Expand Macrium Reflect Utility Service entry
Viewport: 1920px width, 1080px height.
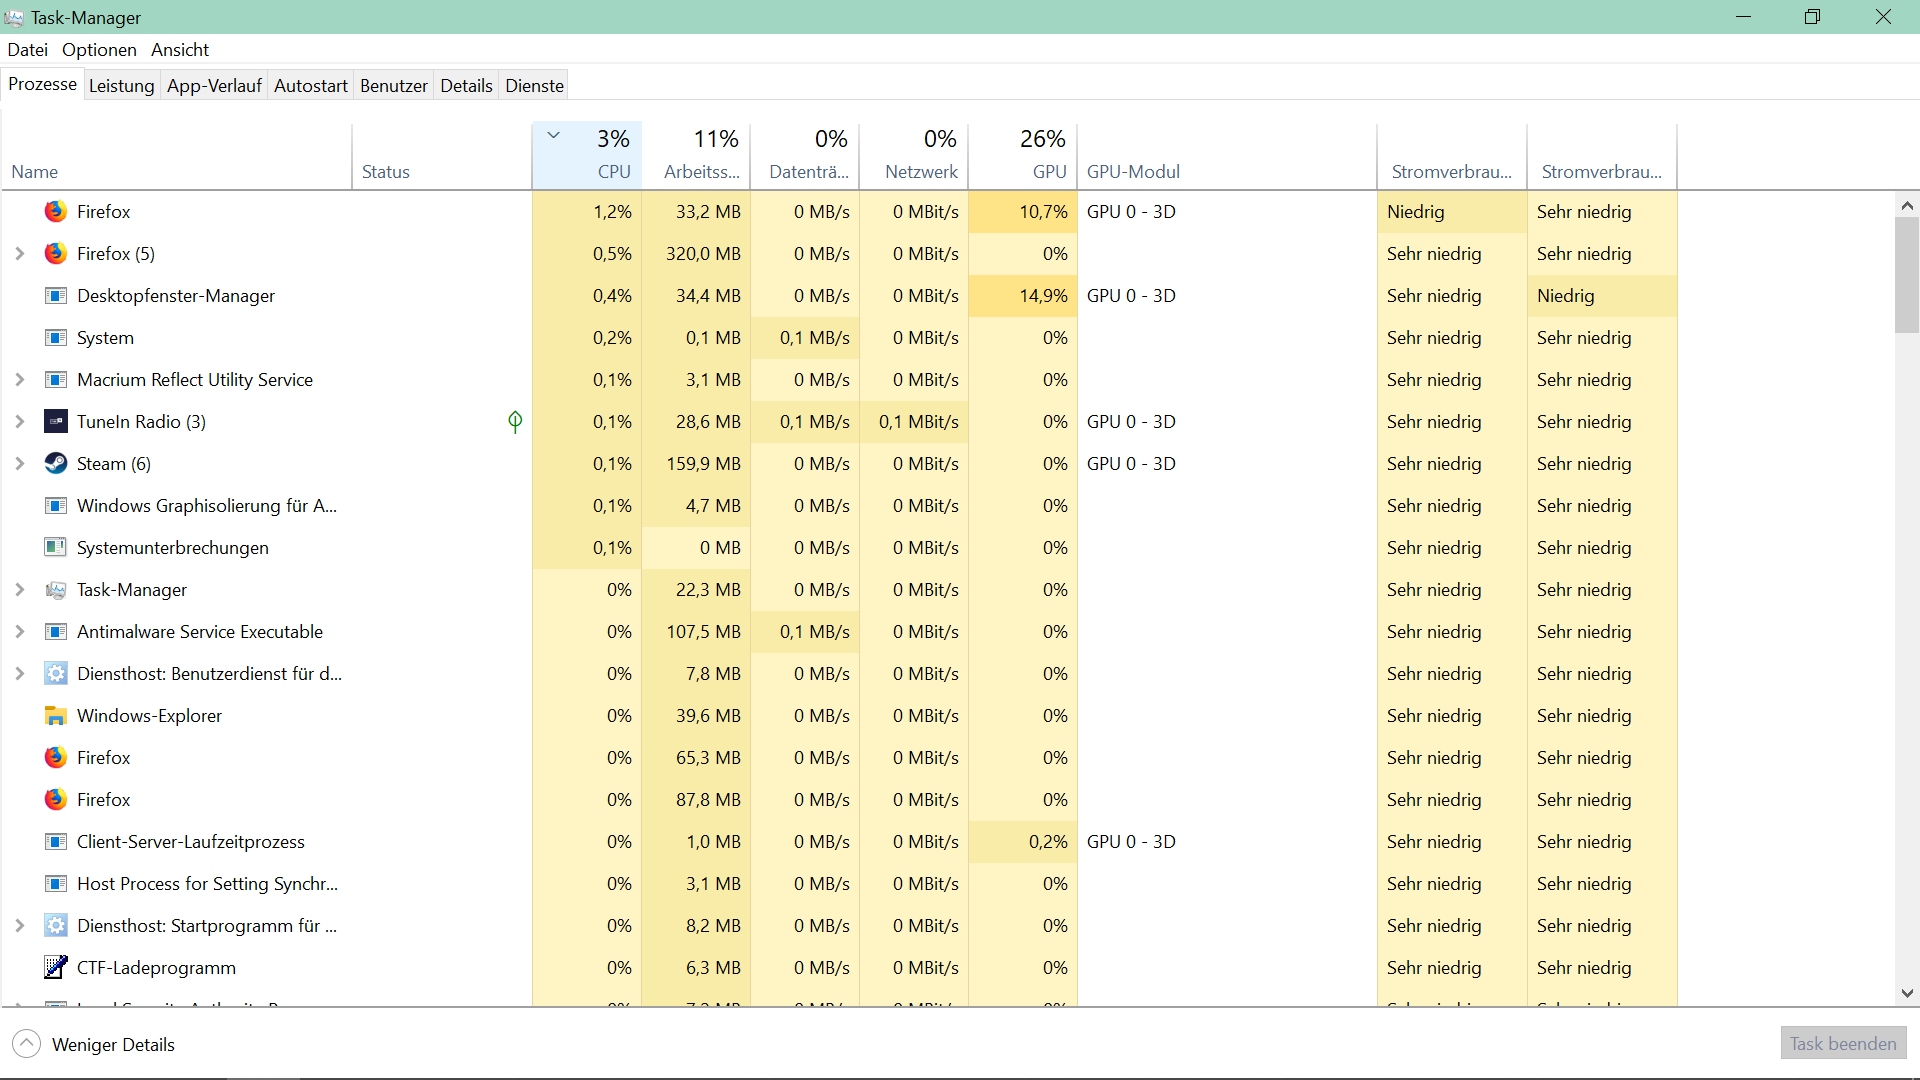click(x=20, y=379)
